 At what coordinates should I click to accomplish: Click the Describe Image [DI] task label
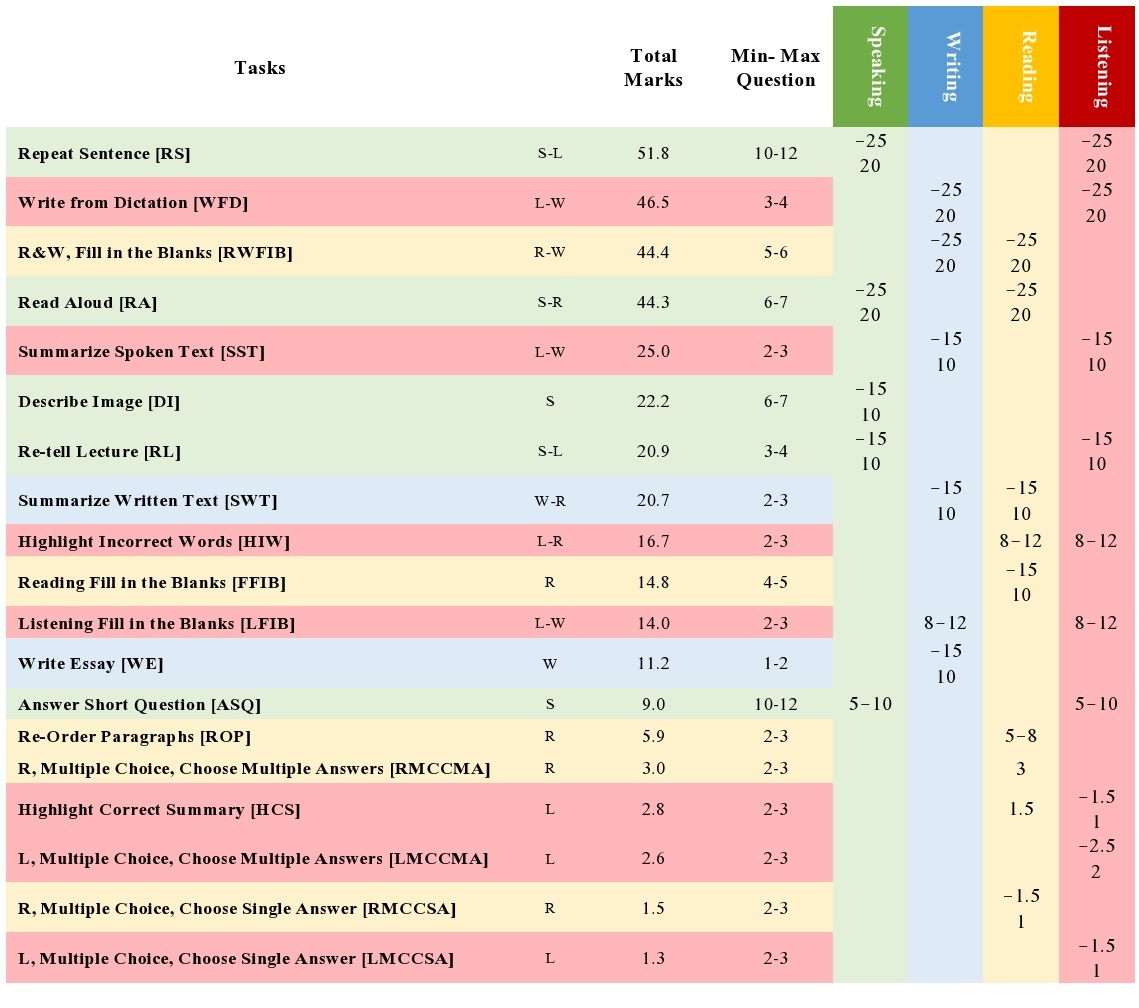point(99,402)
